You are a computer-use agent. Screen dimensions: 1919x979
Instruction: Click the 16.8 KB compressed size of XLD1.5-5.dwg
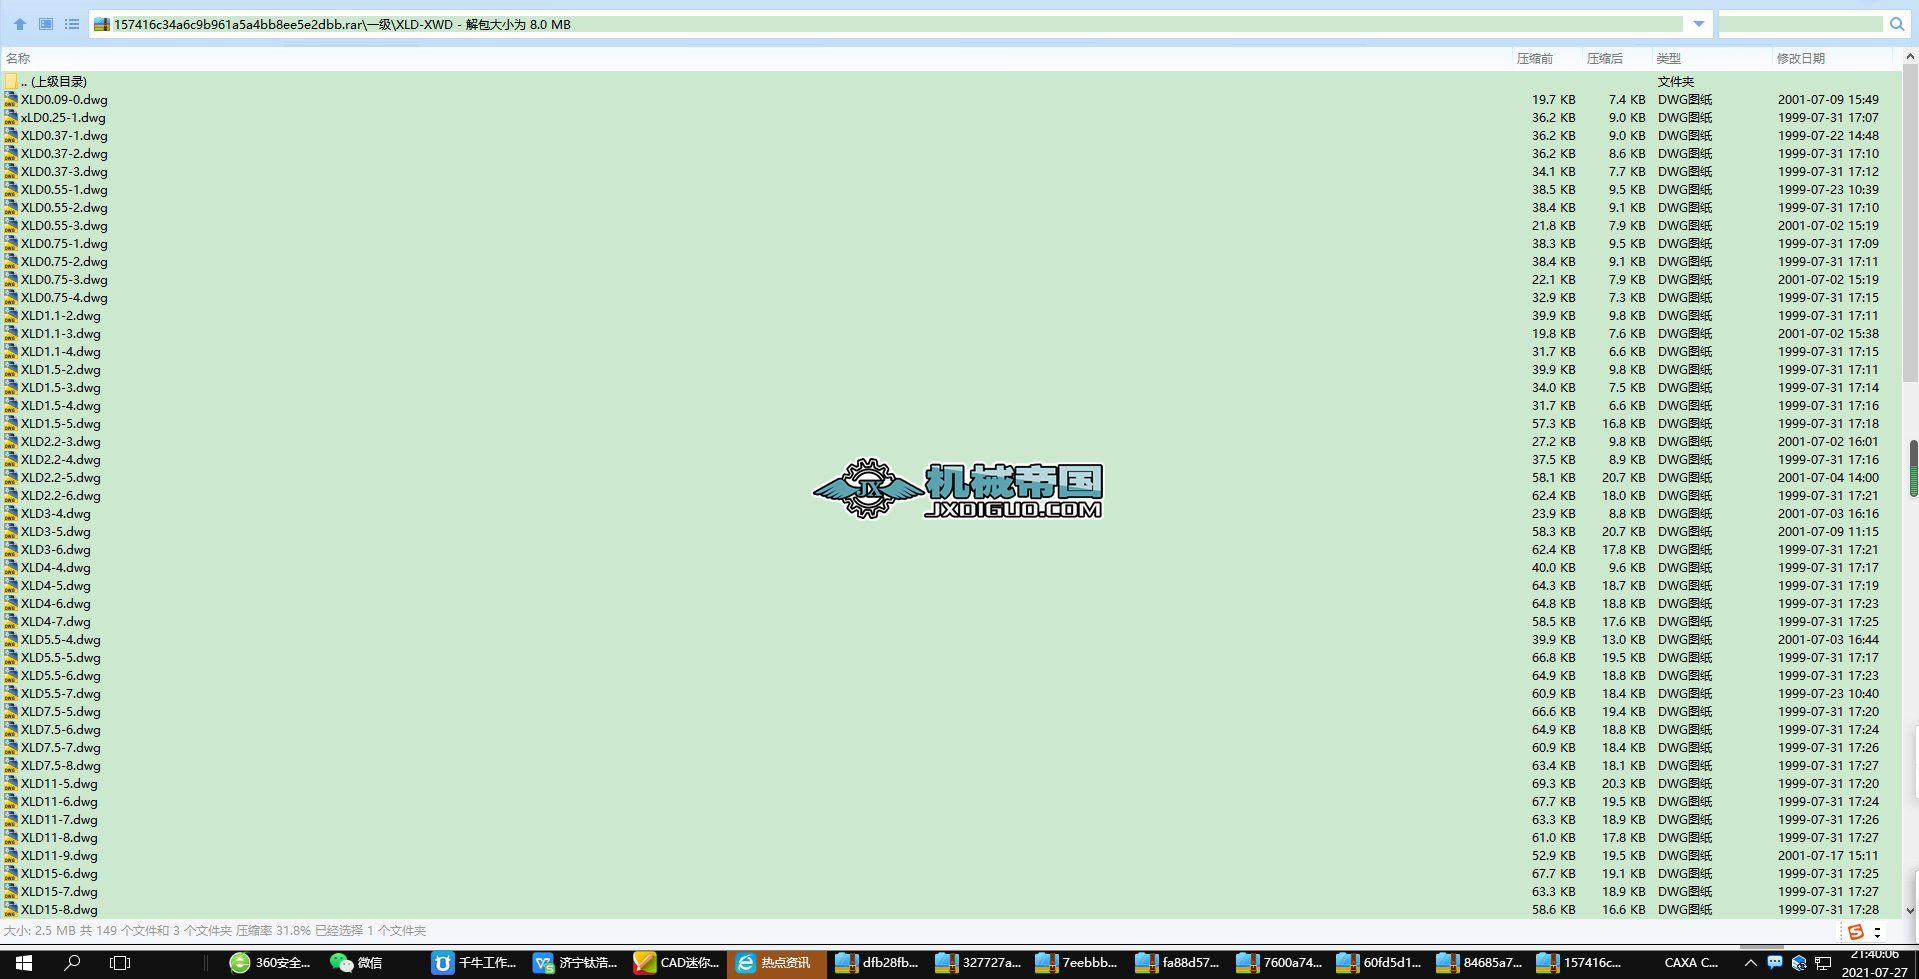[x=1623, y=423]
